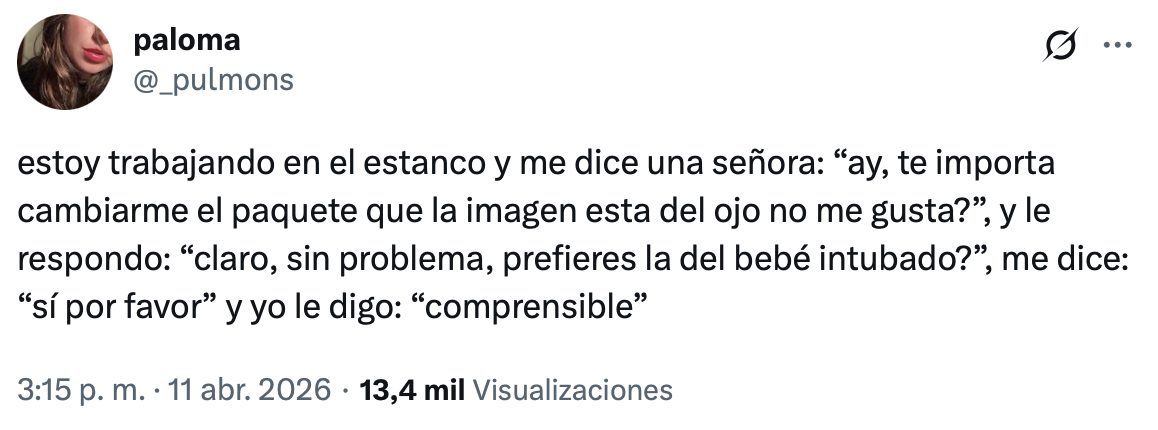Open the @_pulmons handle link
This screenshot has width=1158, height=430.
[x=213, y=79]
